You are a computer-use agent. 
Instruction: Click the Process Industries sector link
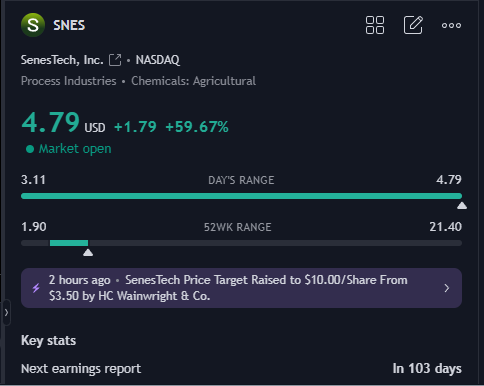click(x=69, y=81)
